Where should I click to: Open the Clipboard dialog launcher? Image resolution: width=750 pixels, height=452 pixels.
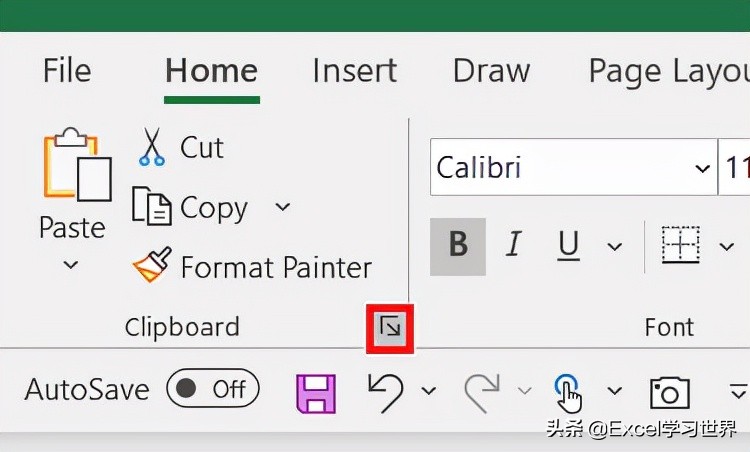[390, 327]
